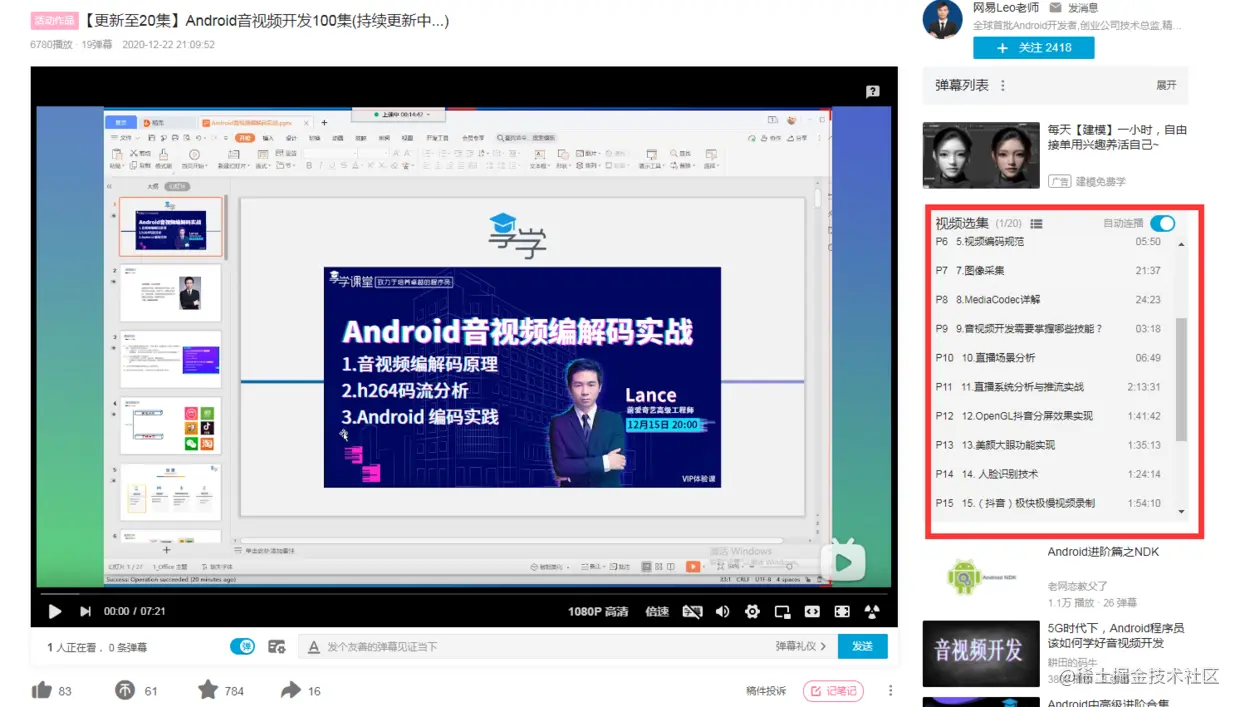Open the danmaku list options menu
Viewport: 1240px width, 707px height.
coord(1003,86)
